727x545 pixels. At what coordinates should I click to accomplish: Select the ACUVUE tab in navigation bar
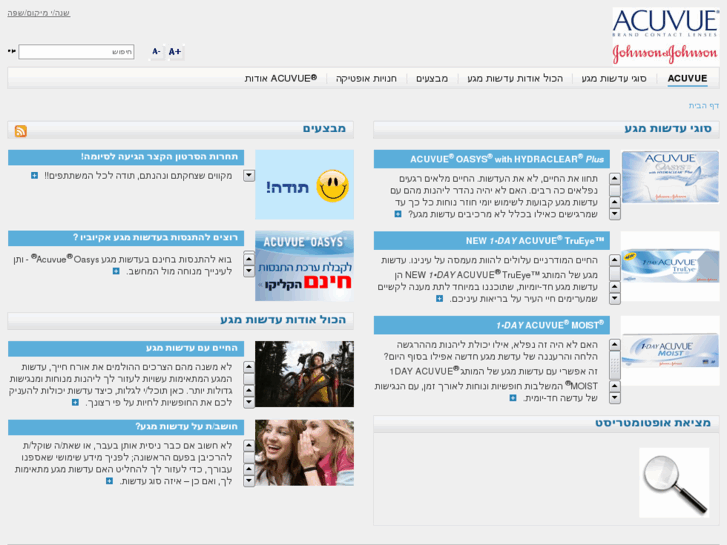tap(687, 78)
